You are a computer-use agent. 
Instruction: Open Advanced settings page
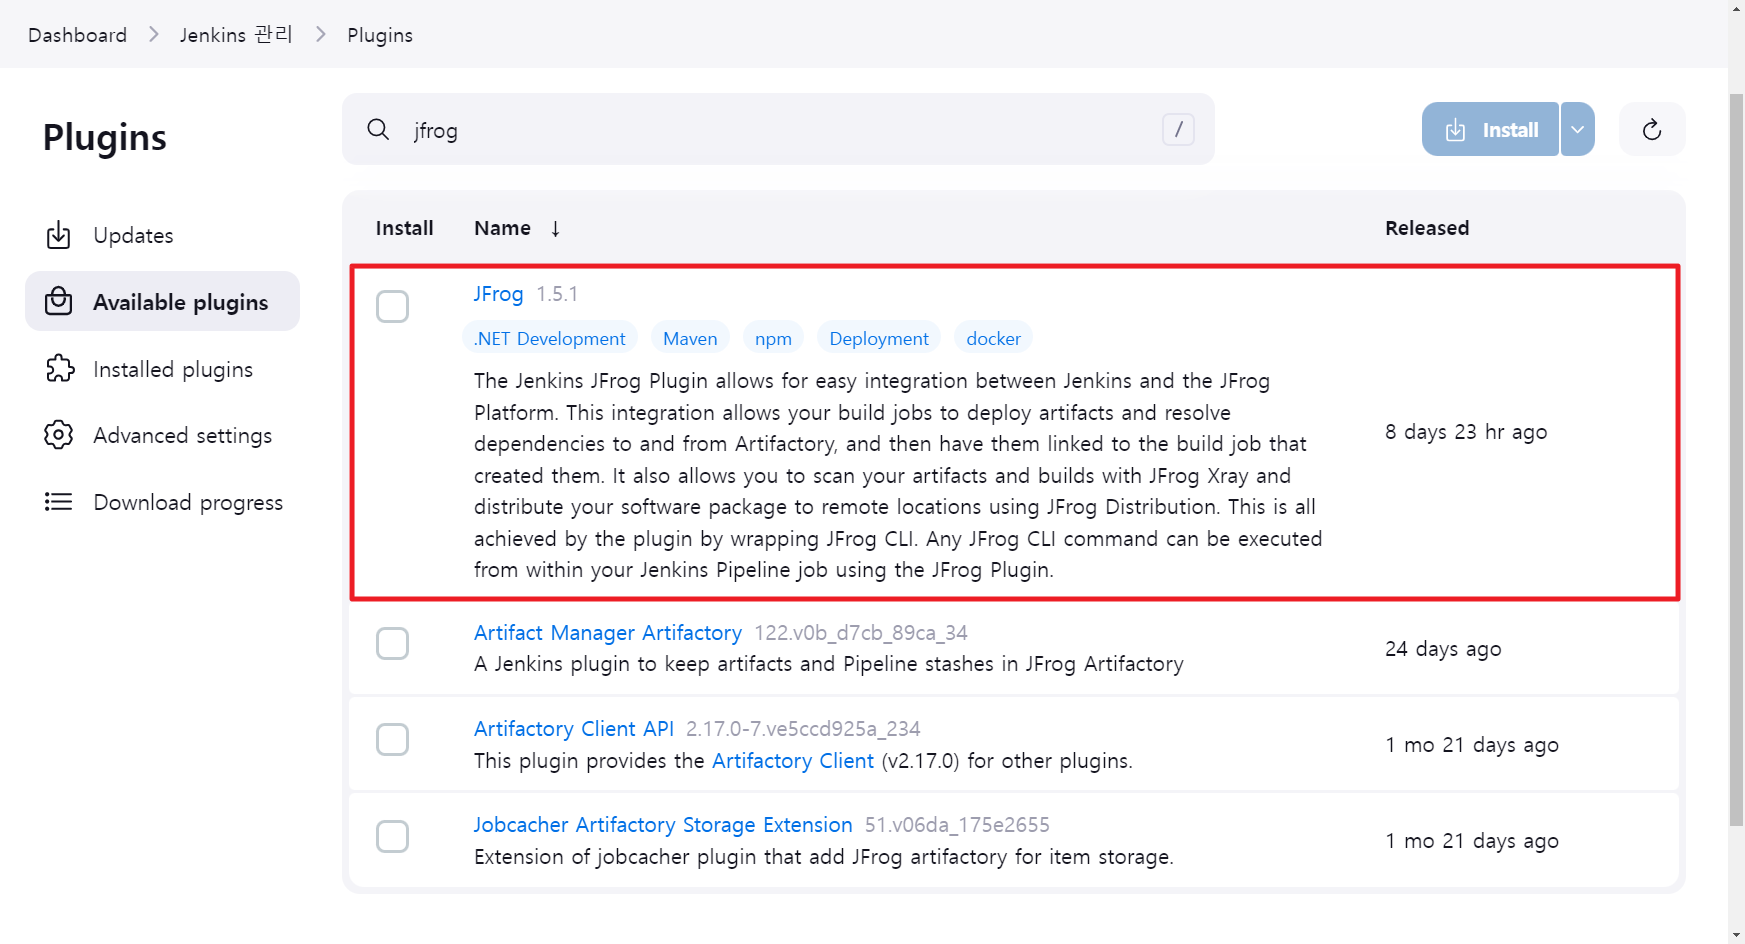tap(162, 435)
